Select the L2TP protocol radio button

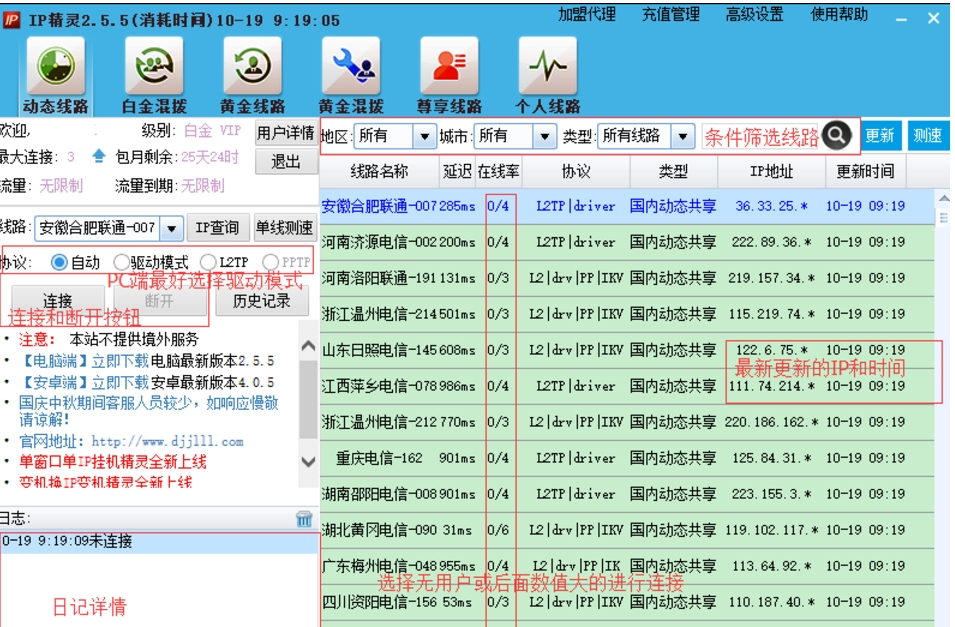[x=208, y=263]
